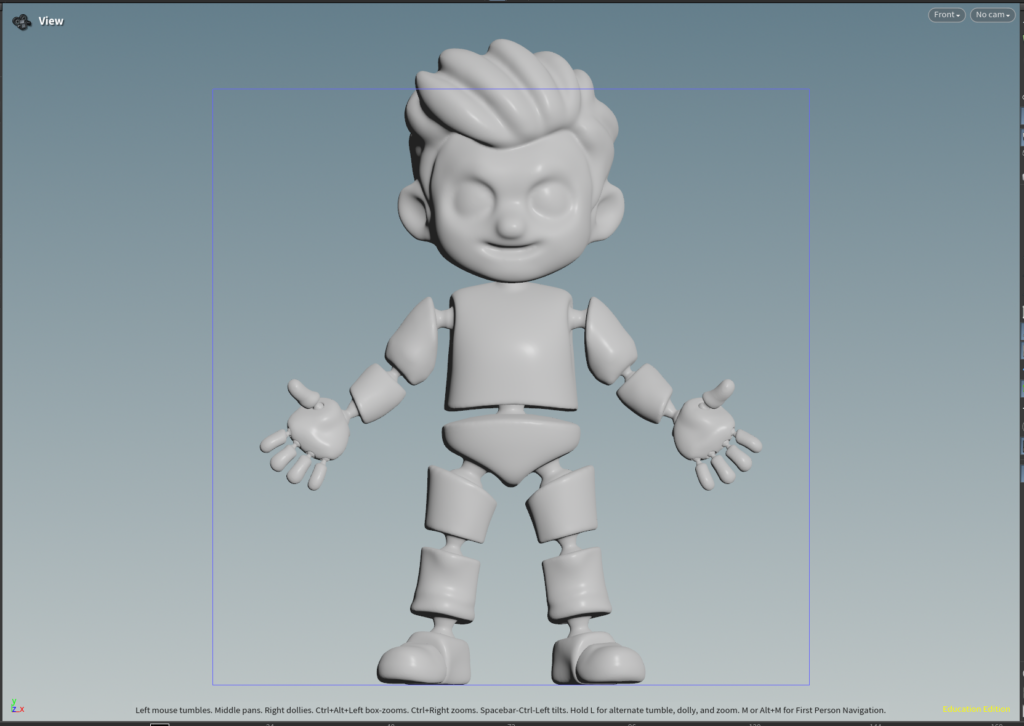Click the character's nose
1024x726 pixels.
point(510,224)
